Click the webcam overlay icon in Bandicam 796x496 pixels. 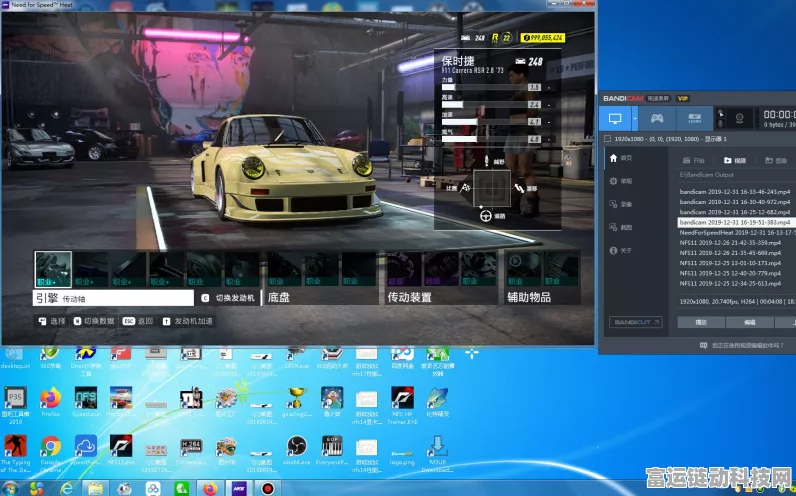pyautogui.click(x=740, y=119)
